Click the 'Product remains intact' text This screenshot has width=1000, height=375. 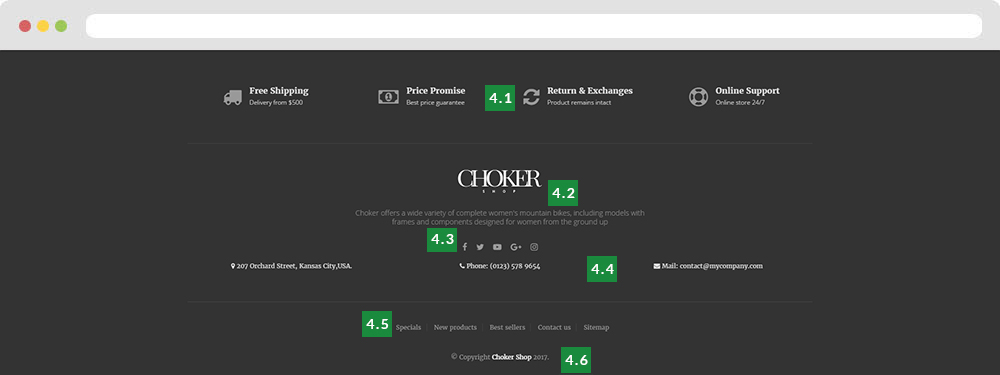click(579, 102)
